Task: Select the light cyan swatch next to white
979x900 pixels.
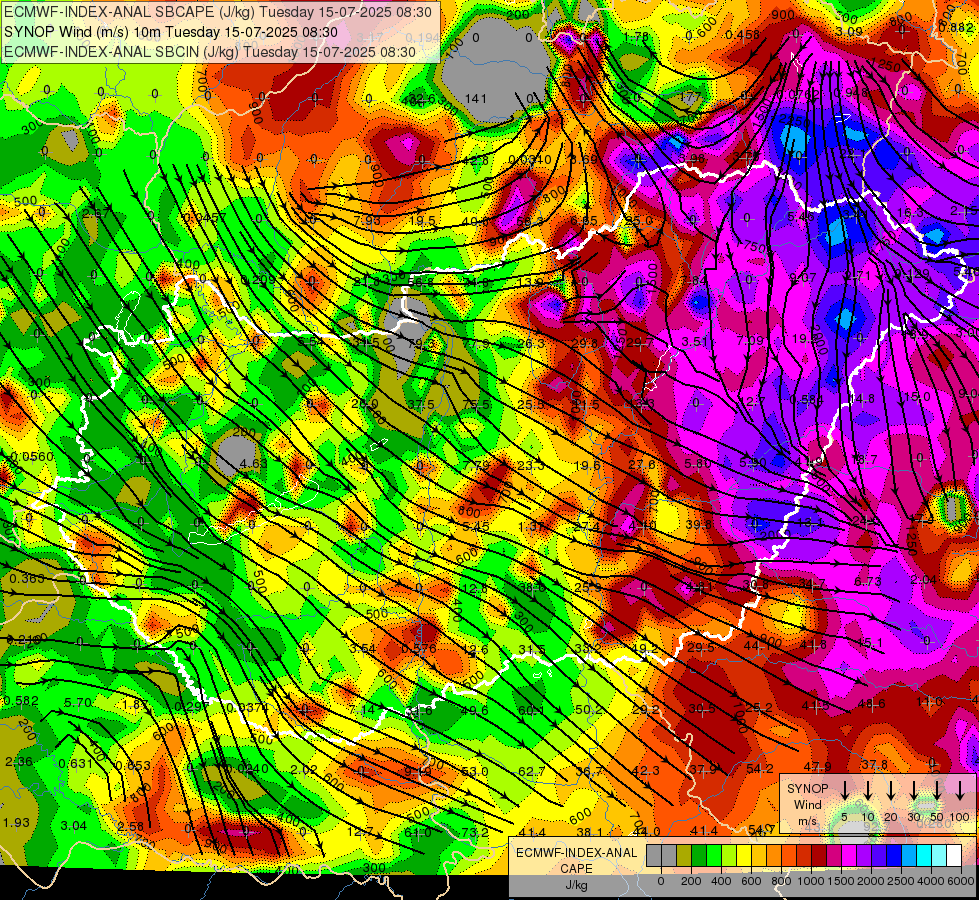Action: click(938, 856)
